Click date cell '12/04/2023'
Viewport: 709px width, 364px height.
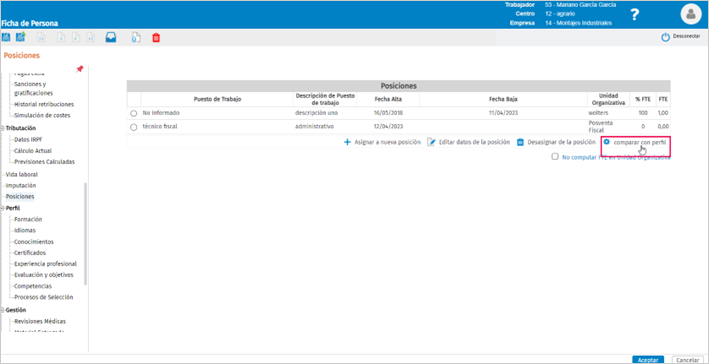(388, 127)
